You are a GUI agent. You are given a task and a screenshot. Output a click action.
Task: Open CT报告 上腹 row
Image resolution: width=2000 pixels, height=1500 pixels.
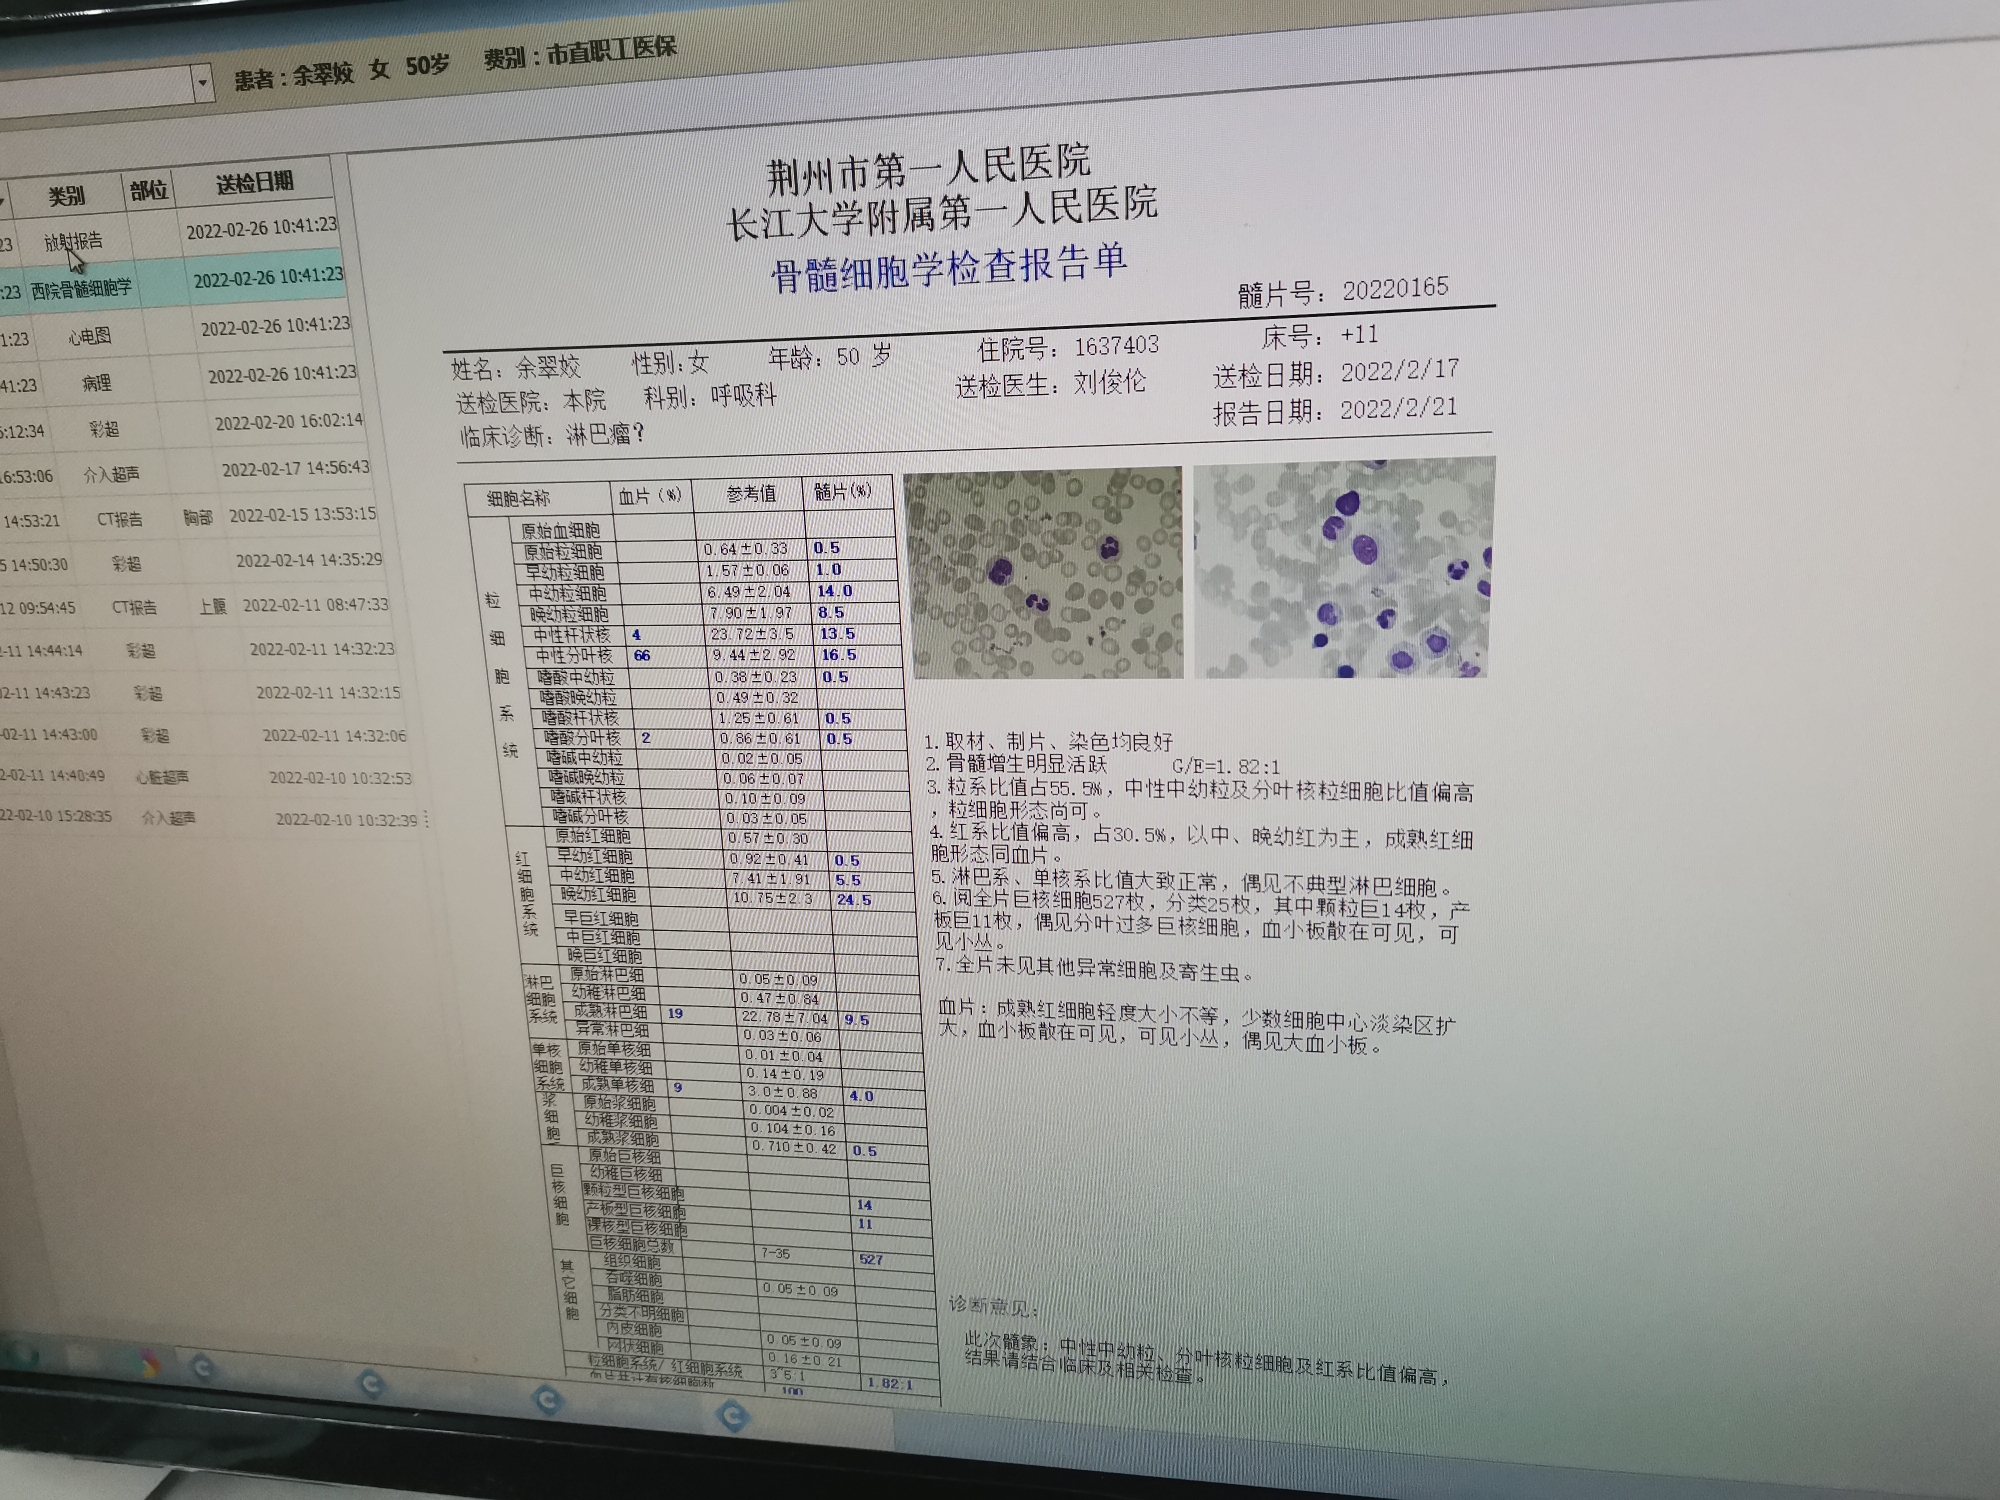(196, 606)
